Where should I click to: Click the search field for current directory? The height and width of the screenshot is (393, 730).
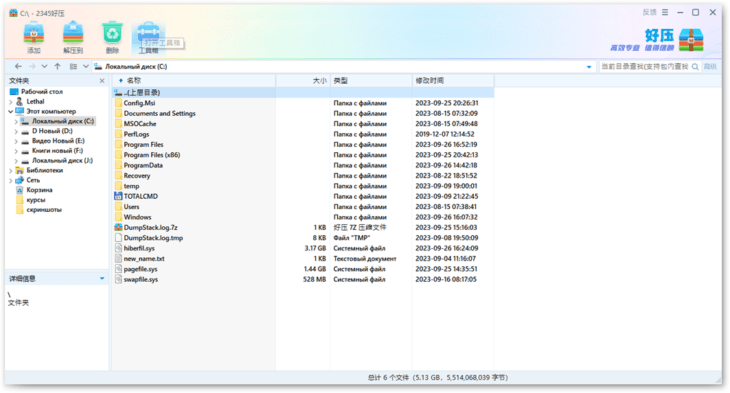coord(645,67)
